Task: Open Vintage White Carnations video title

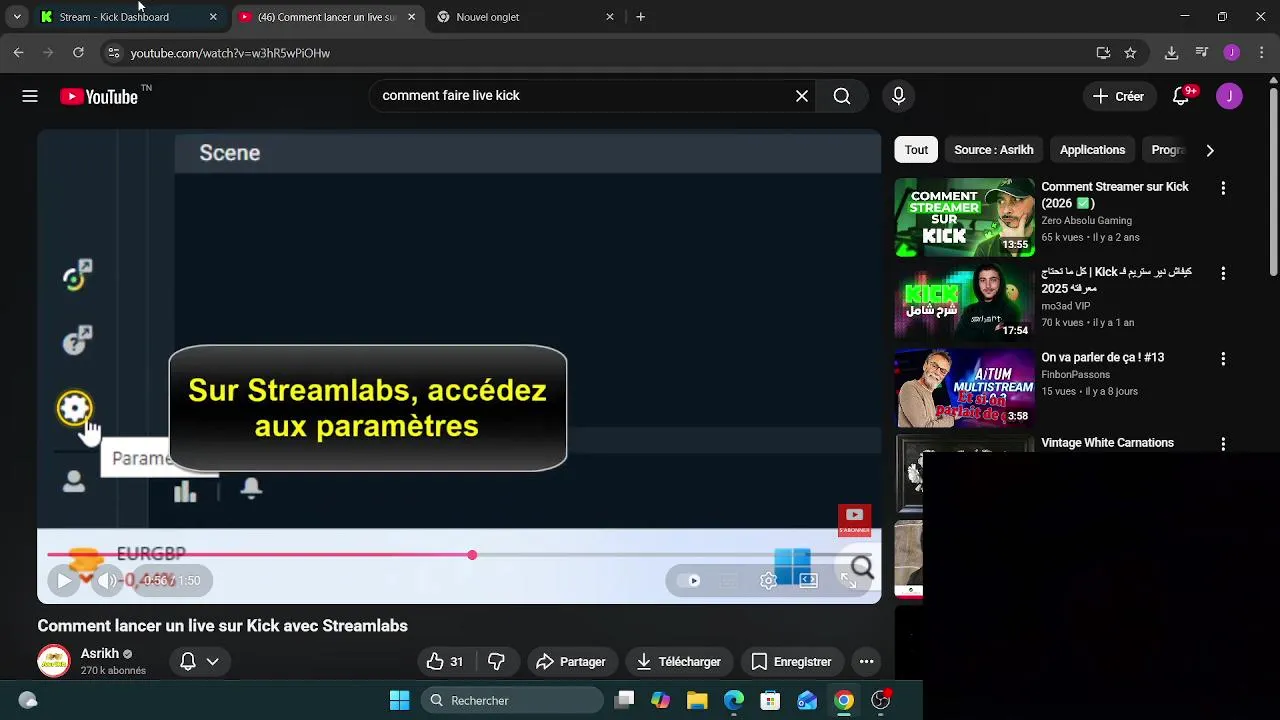Action: tap(1107, 443)
